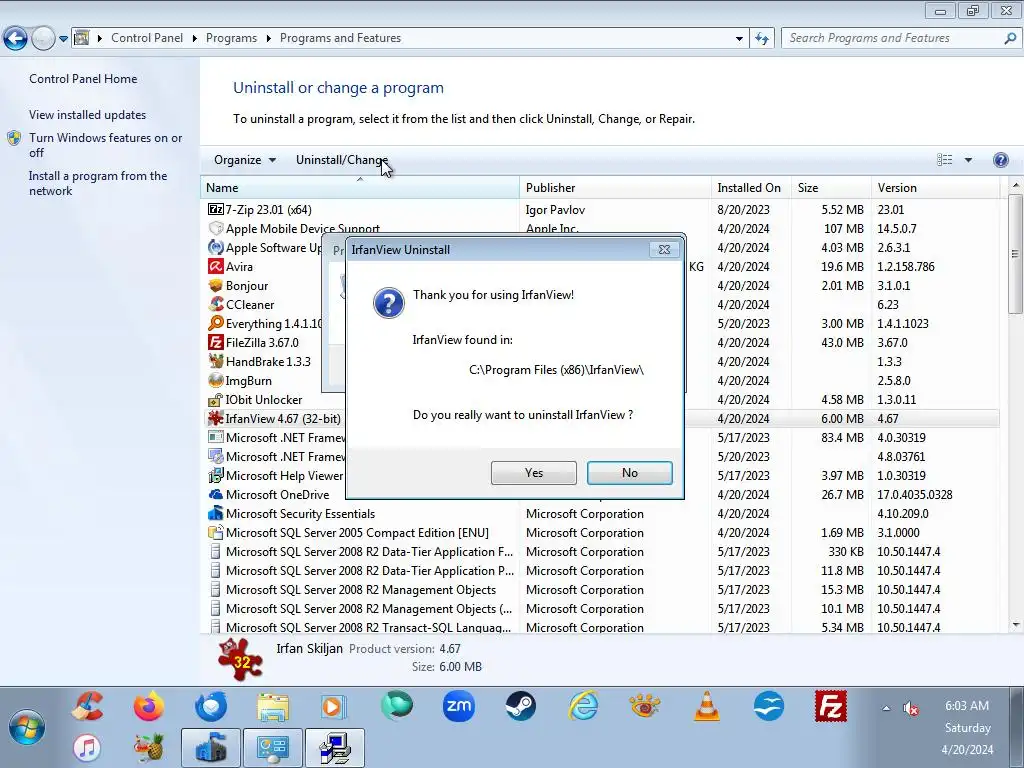Click the search magnifier icon

tap(1010, 39)
